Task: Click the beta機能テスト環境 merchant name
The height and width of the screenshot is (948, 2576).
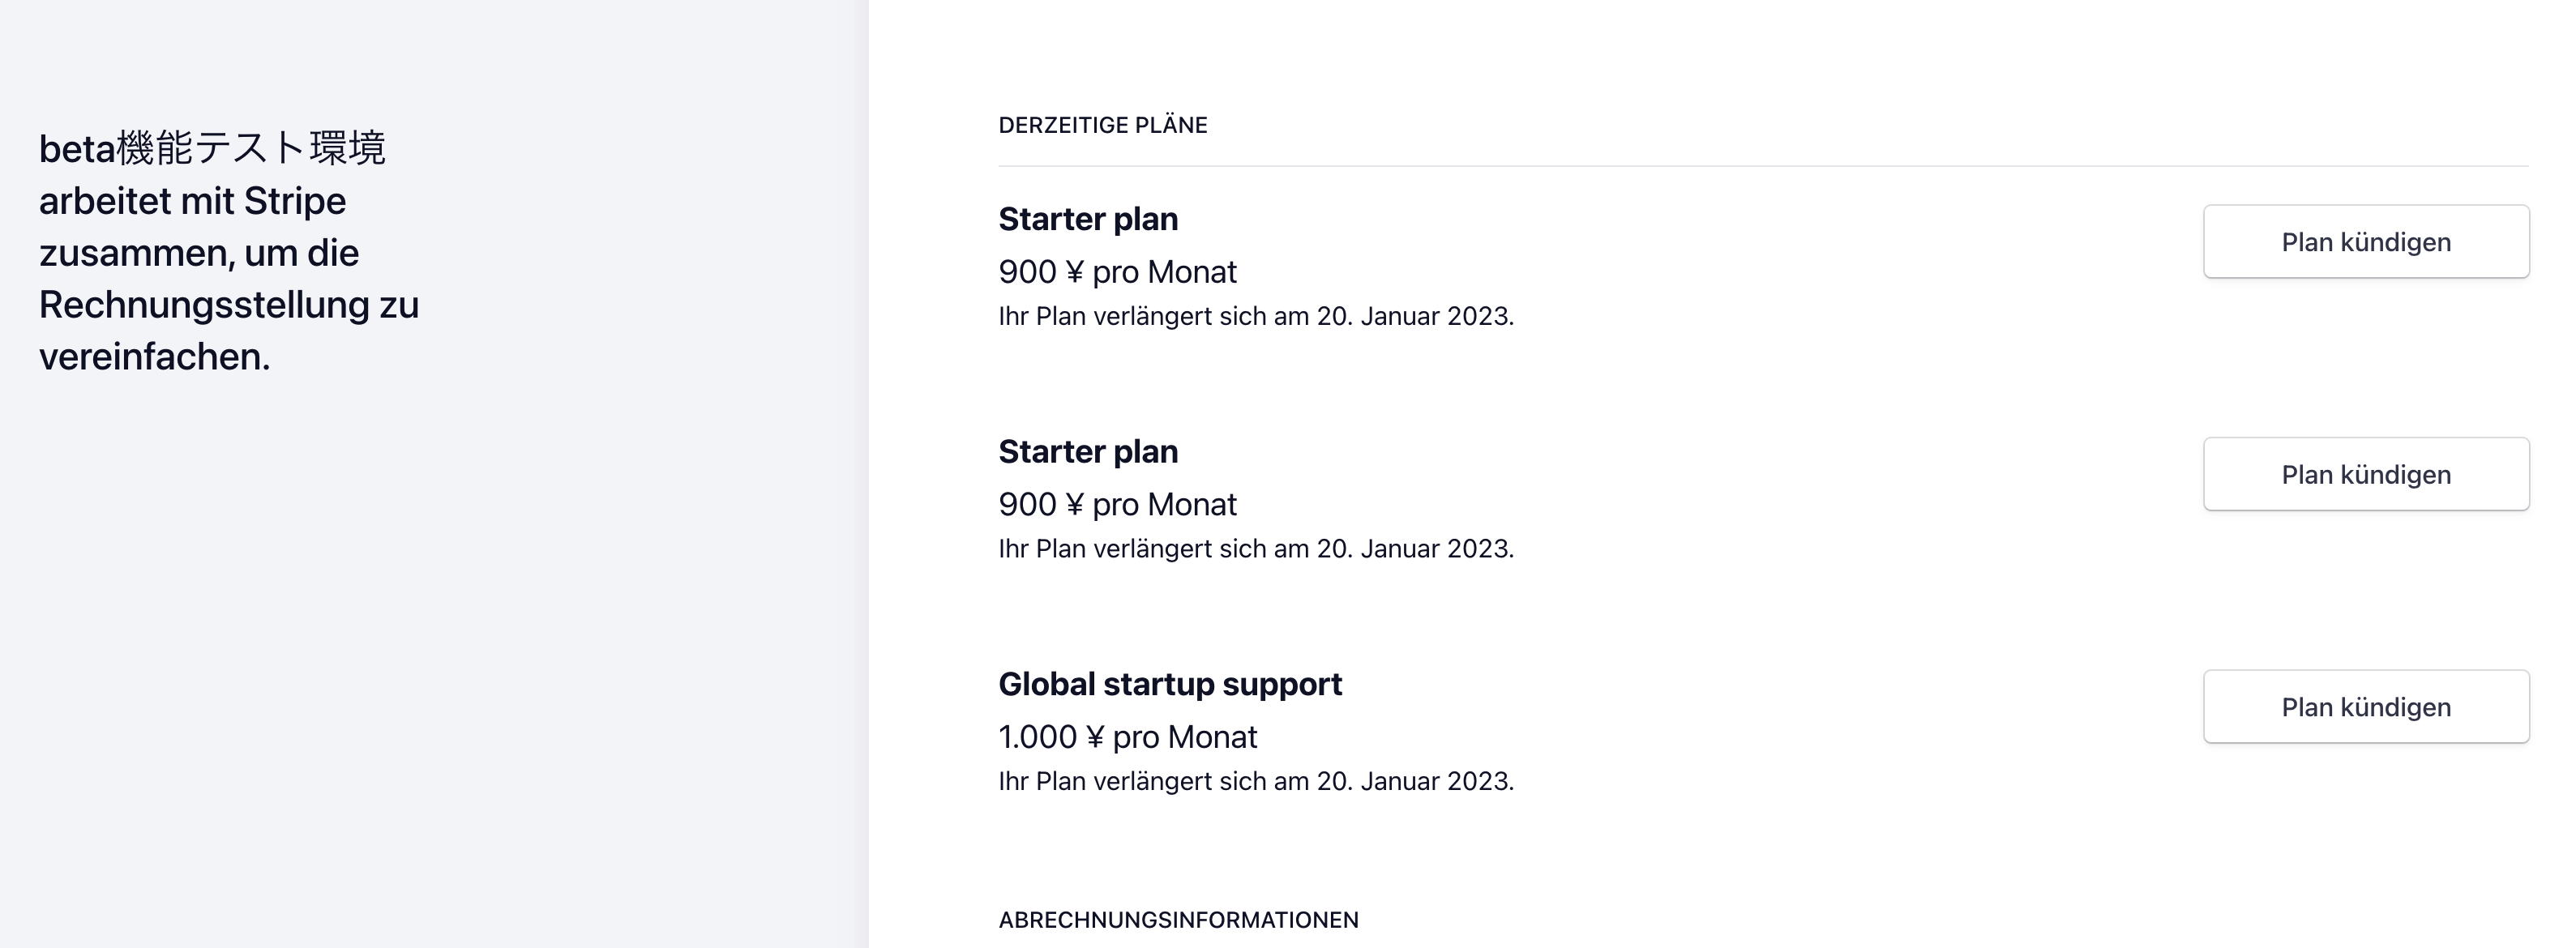Action: click(215, 150)
